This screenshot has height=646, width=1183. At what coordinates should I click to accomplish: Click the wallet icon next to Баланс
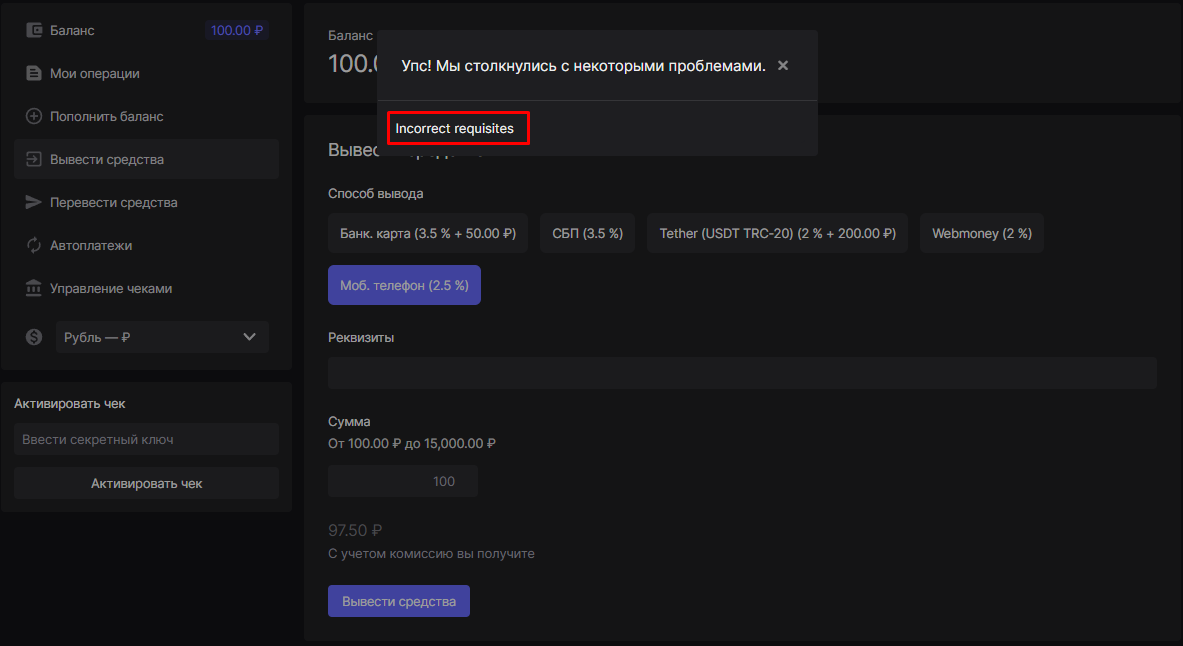33,31
